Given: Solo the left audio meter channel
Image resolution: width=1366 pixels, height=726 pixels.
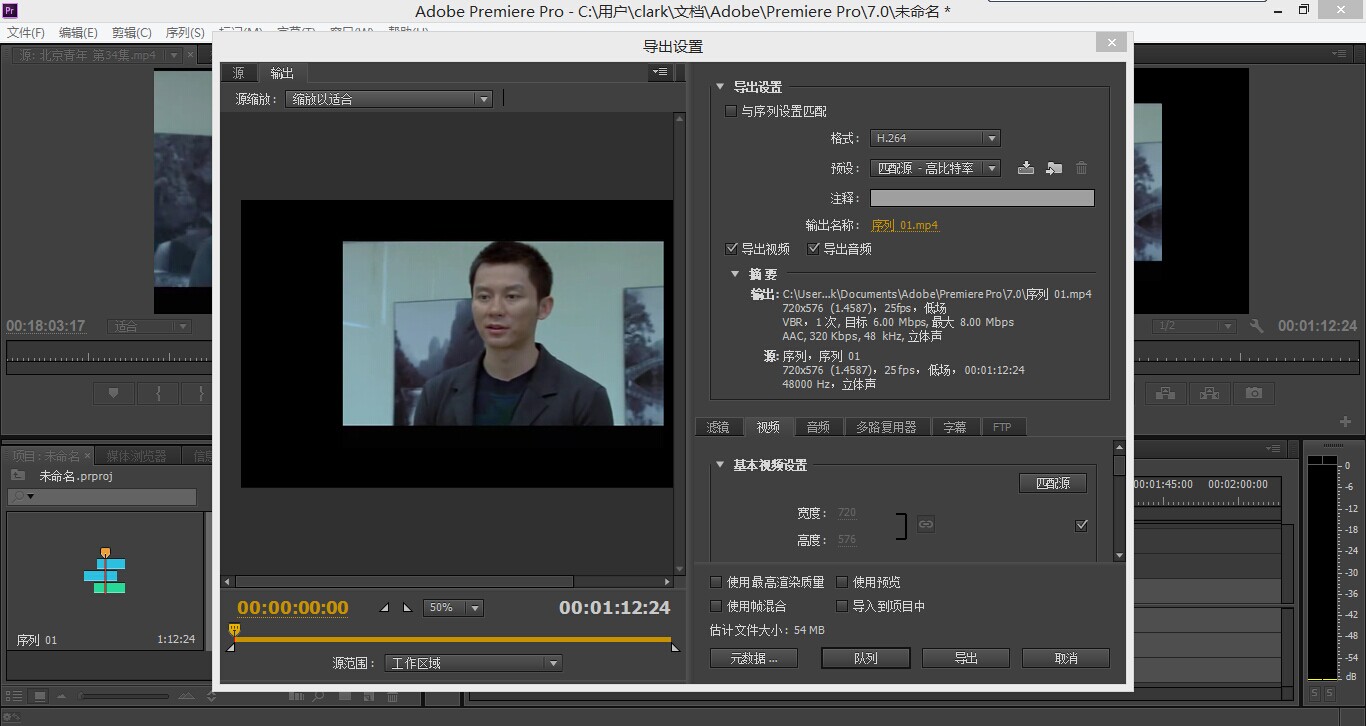Looking at the screenshot, I should [1315, 693].
